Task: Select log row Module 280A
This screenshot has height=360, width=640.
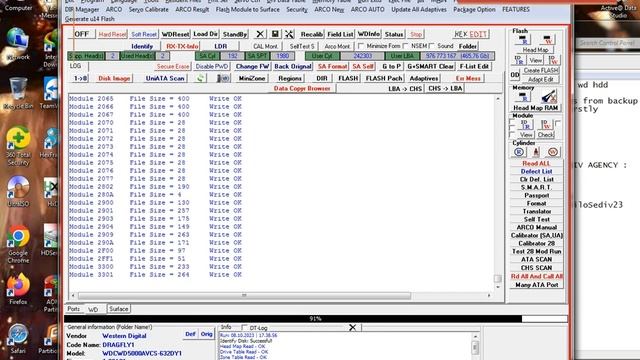Action: pos(155,195)
